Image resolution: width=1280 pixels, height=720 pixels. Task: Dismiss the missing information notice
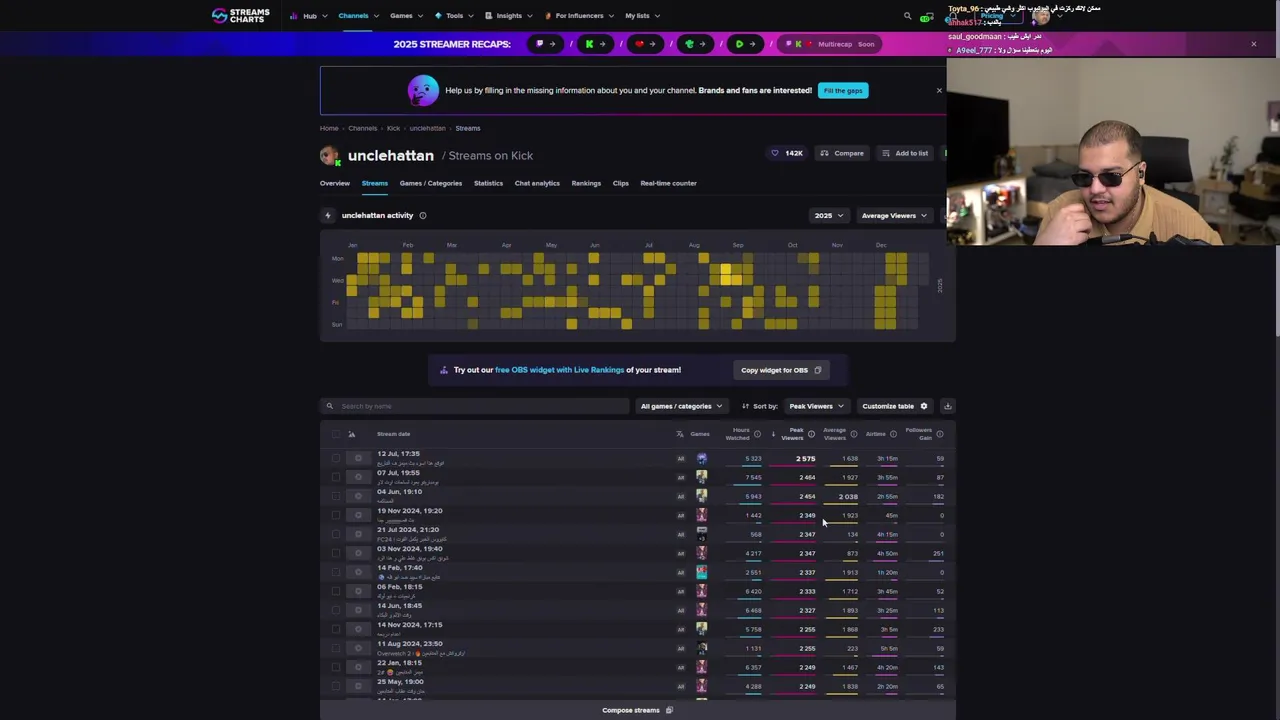click(x=939, y=91)
